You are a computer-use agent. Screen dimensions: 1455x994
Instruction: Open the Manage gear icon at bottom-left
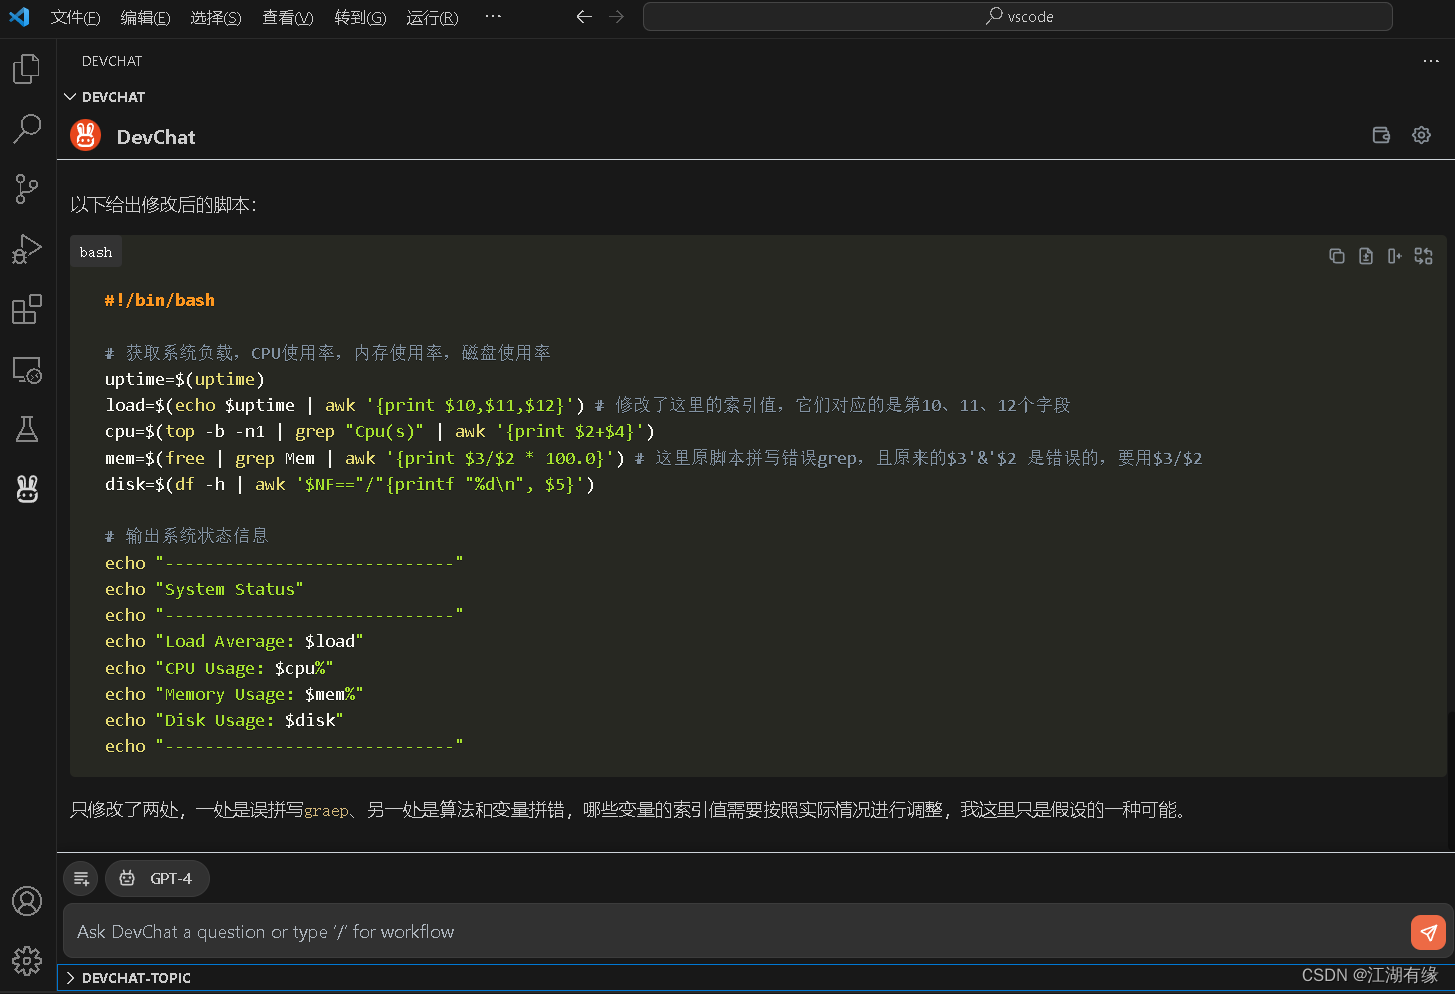coord(27,961)
